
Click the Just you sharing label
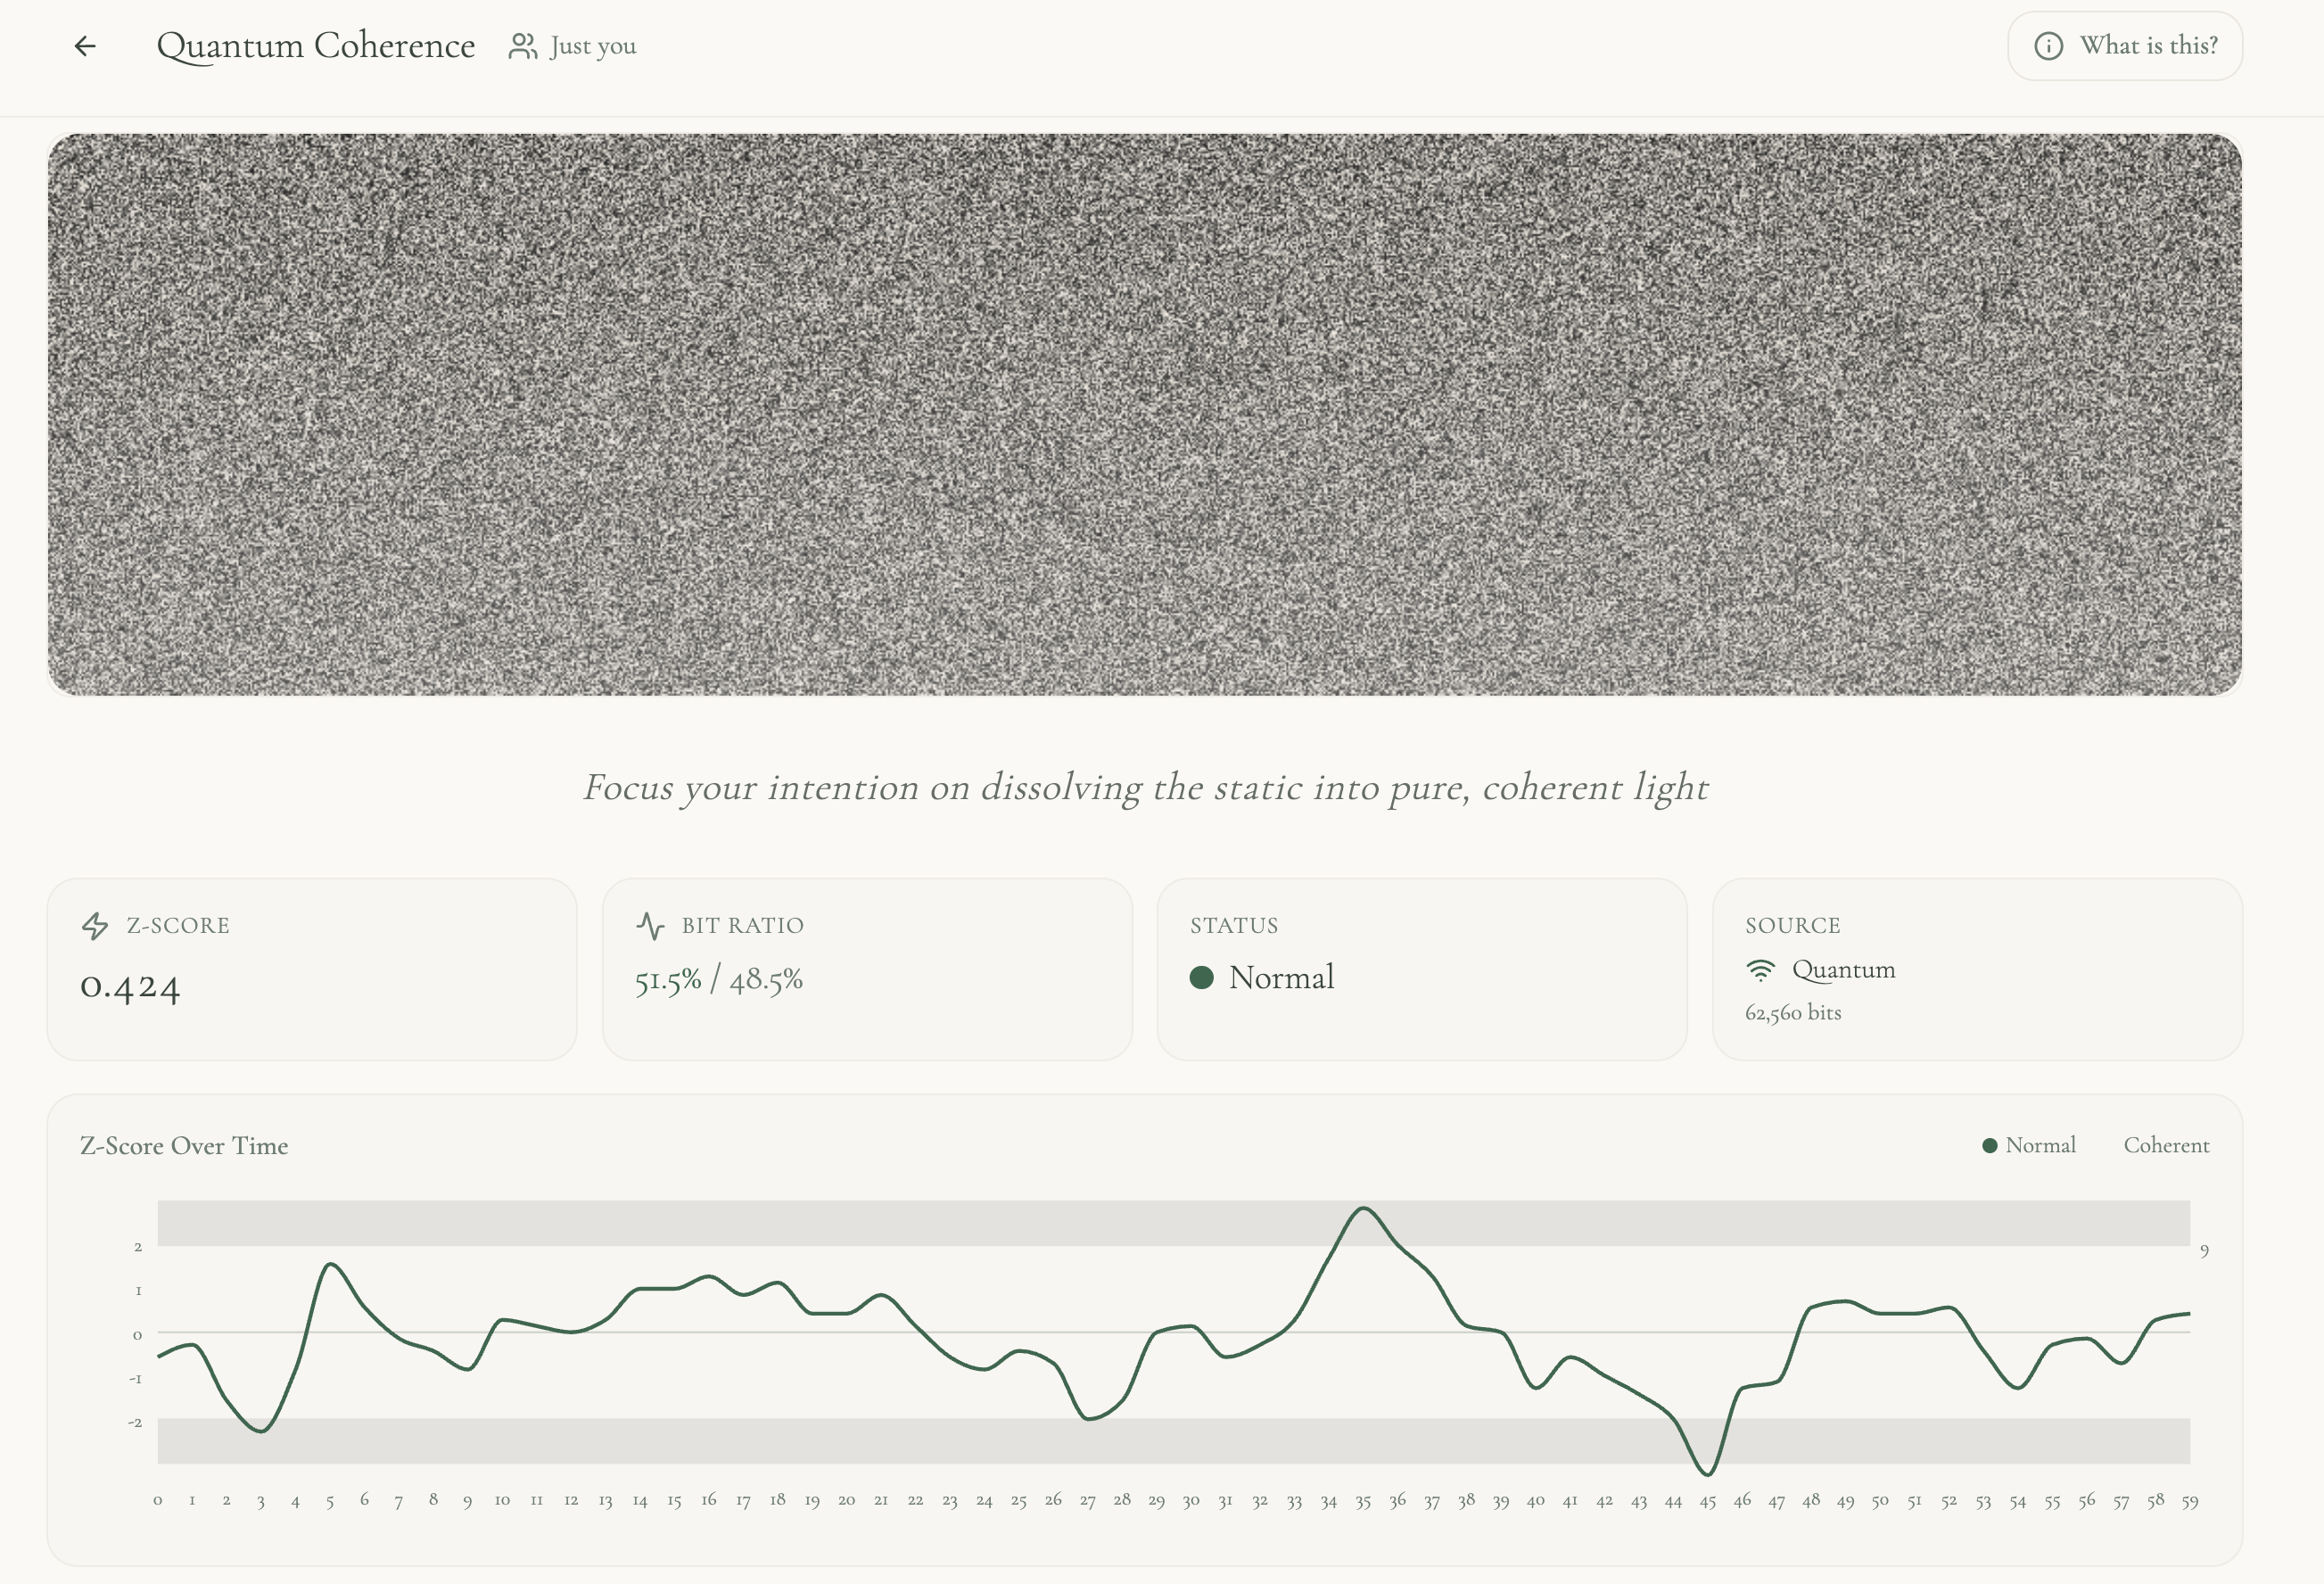(x=593, y=46)
